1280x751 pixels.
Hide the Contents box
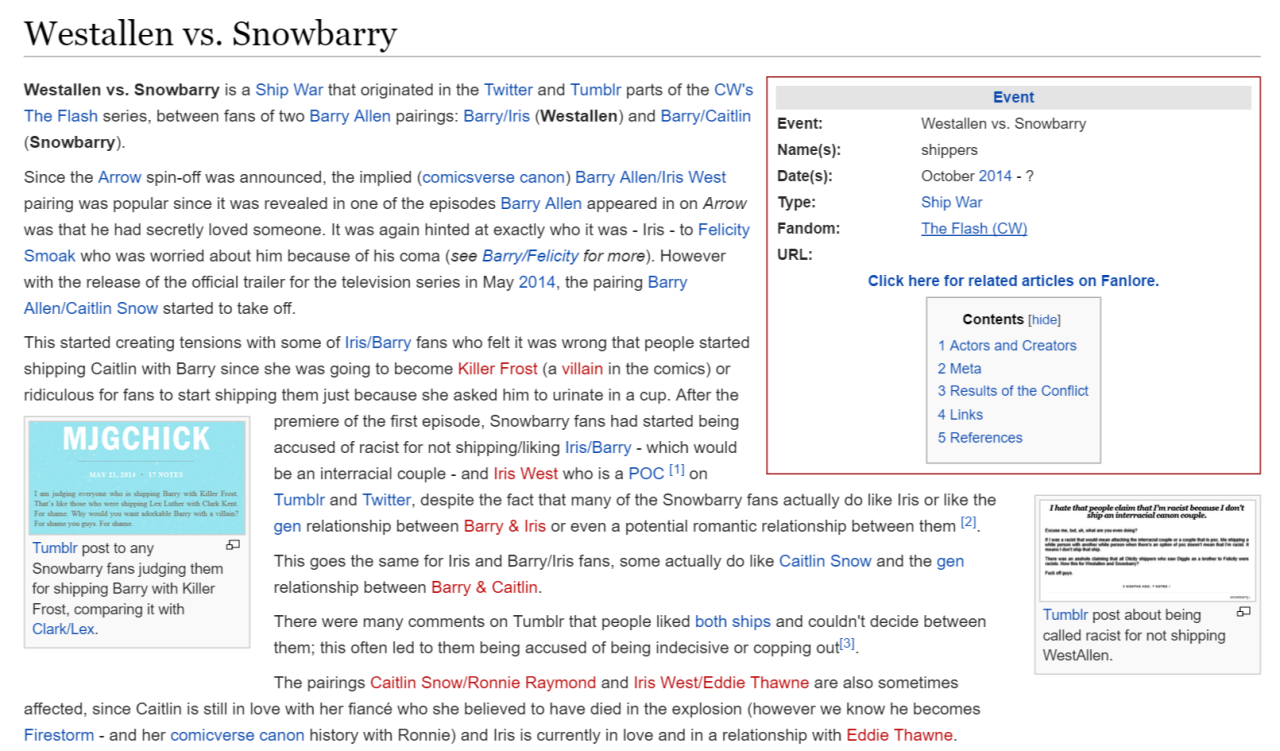(1045, 320)
